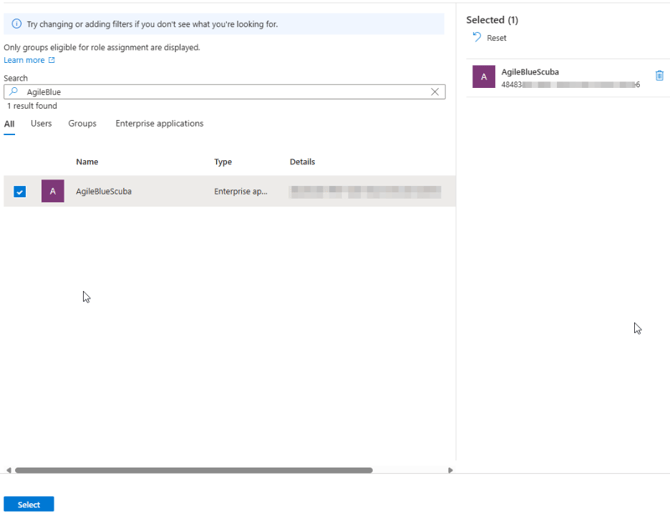This screenshot has height=519, width=670.
Task: Click the purple A avatar in results row
Action: point(52,191)
